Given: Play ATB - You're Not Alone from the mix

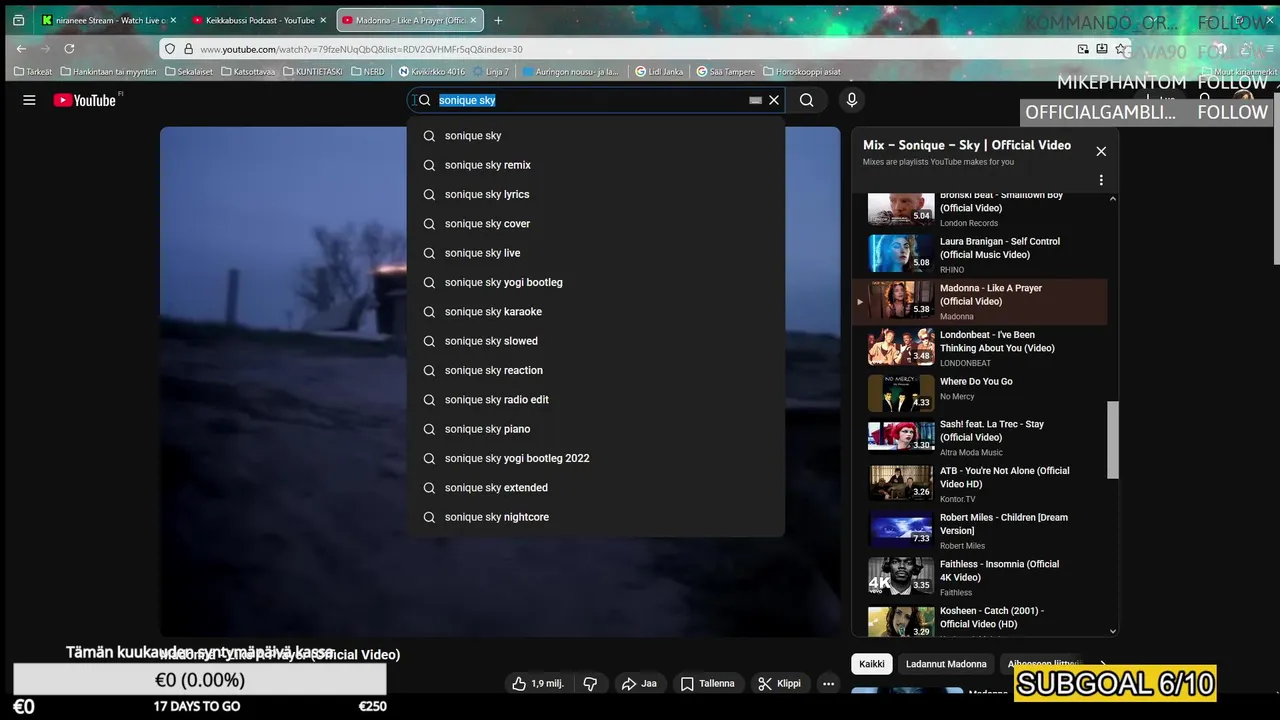Looking at the screenshot, I should click(980, 484).
